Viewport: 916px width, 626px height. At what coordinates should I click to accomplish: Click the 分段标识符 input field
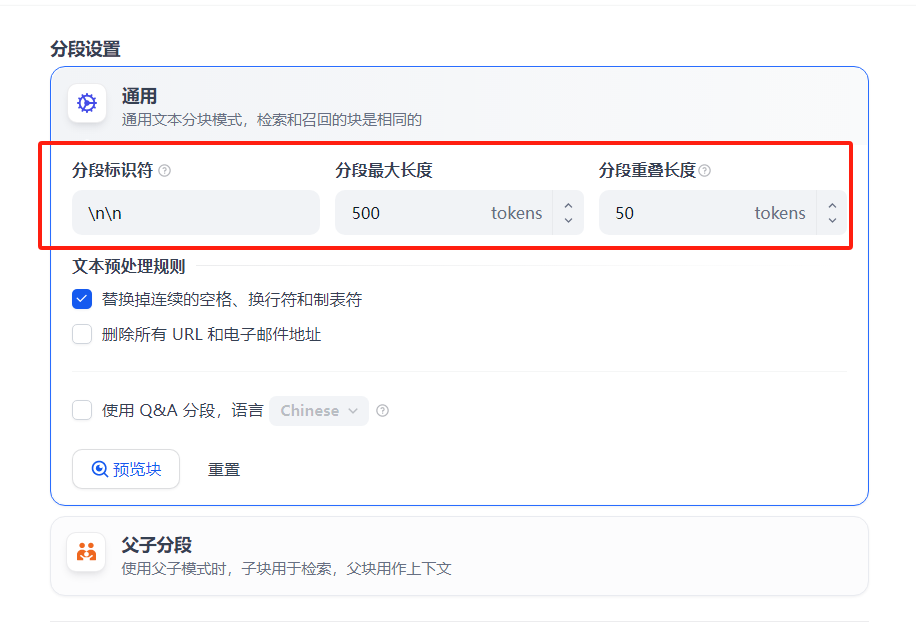coord(196,213)
